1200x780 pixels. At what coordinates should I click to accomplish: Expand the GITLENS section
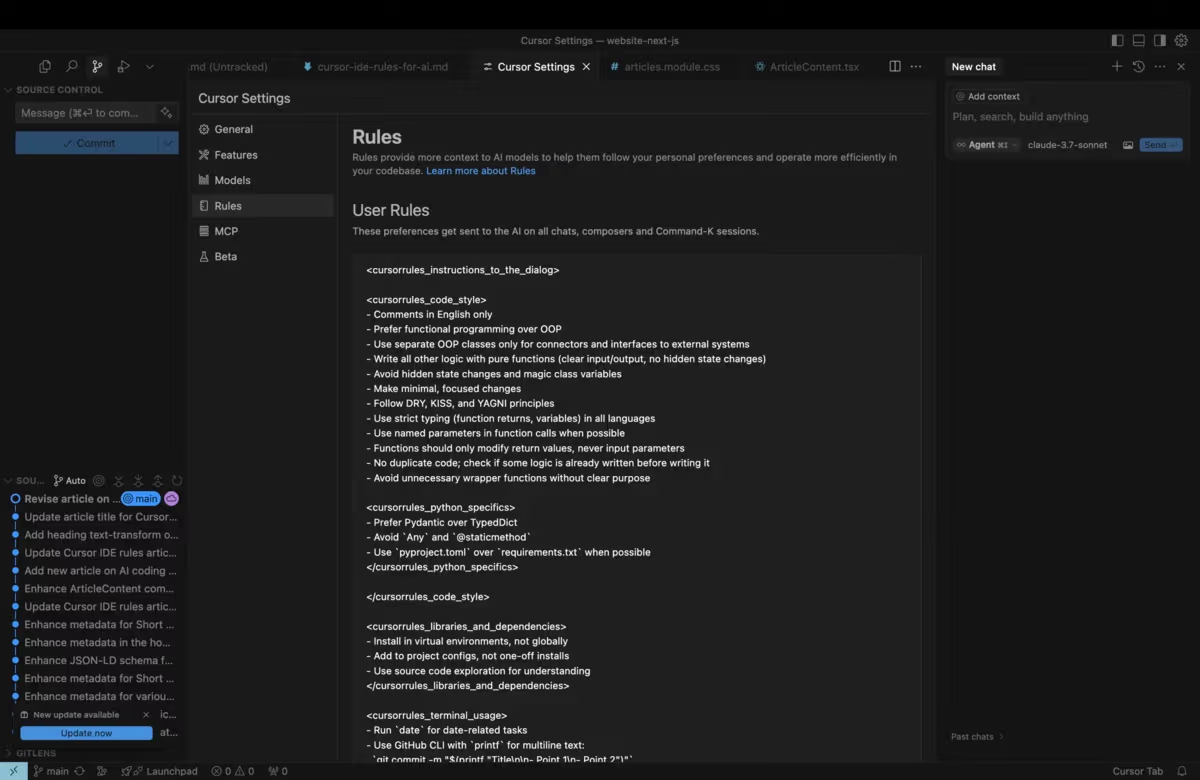point(36,753)
